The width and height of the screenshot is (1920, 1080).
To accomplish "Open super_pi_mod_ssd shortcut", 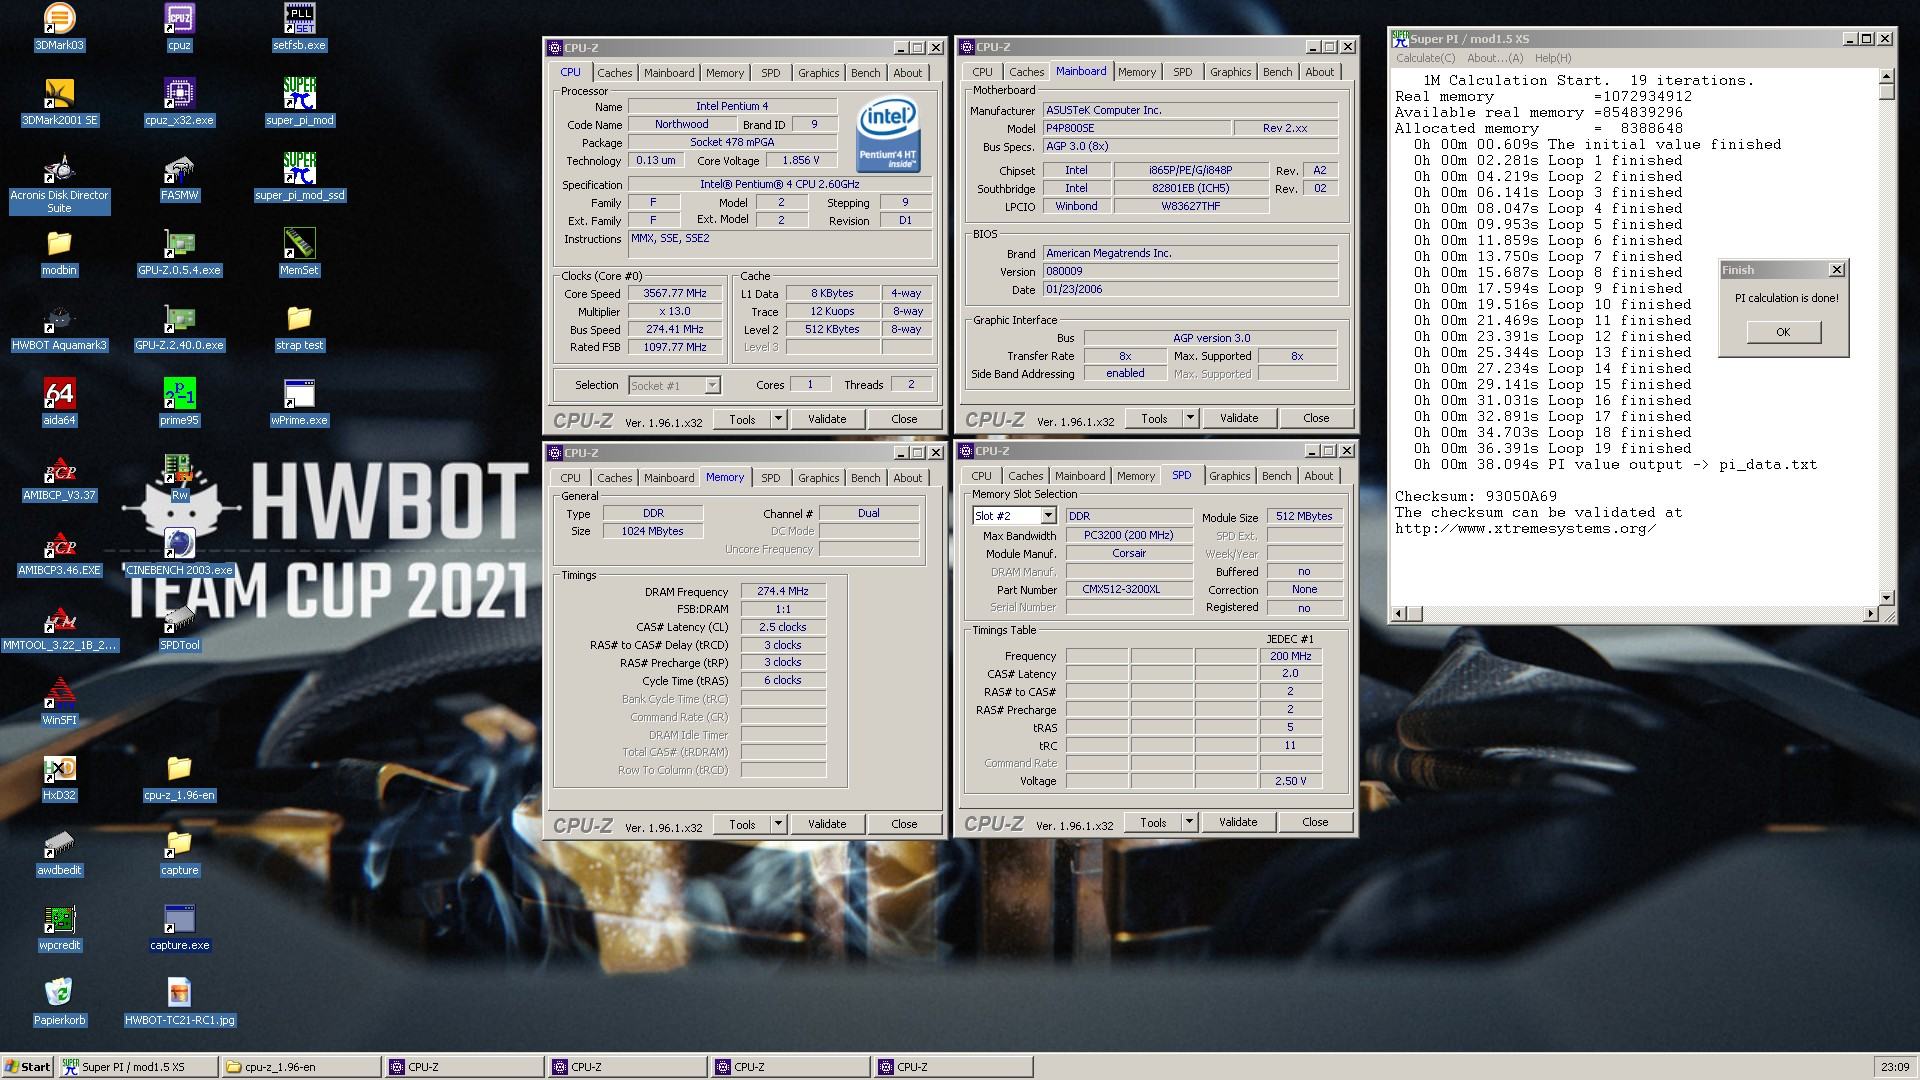I will click(299, 177).
